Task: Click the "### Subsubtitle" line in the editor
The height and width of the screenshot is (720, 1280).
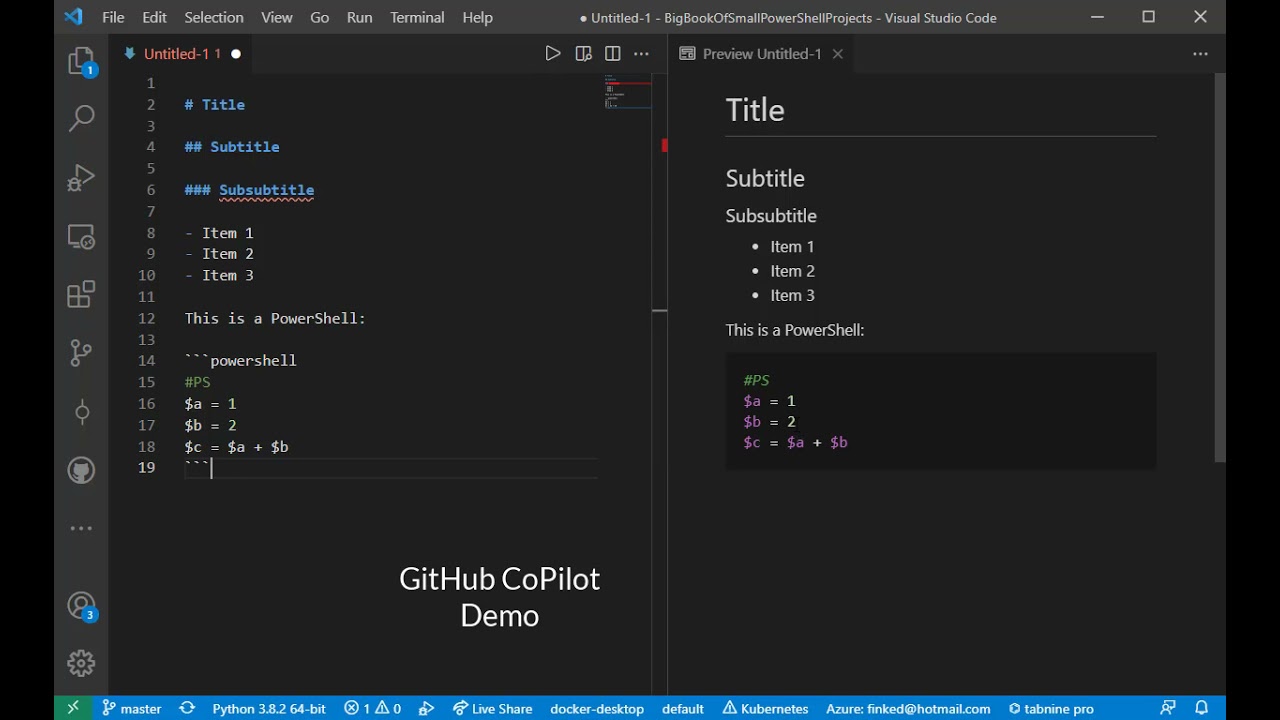Action: (x=249, y=190)
